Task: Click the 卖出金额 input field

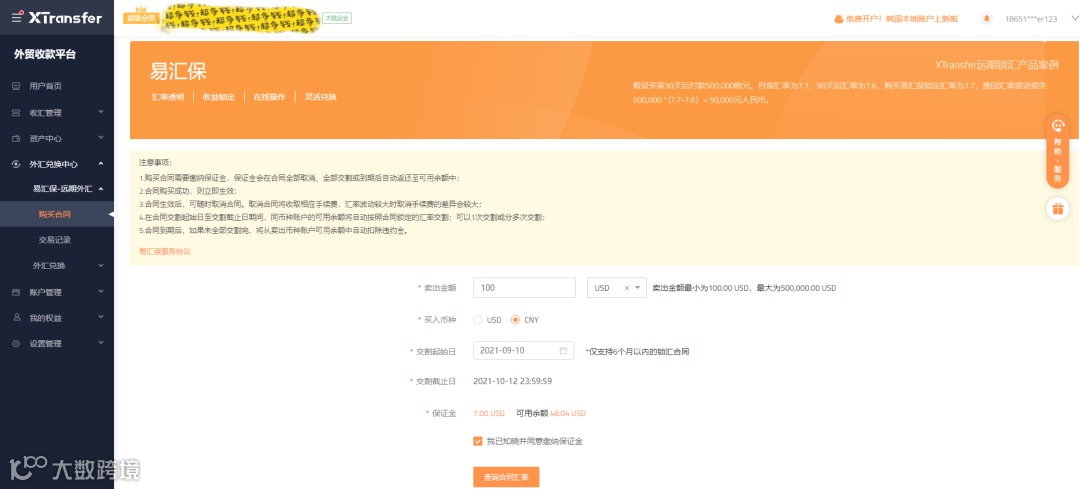Action: (x=524, y=288)
